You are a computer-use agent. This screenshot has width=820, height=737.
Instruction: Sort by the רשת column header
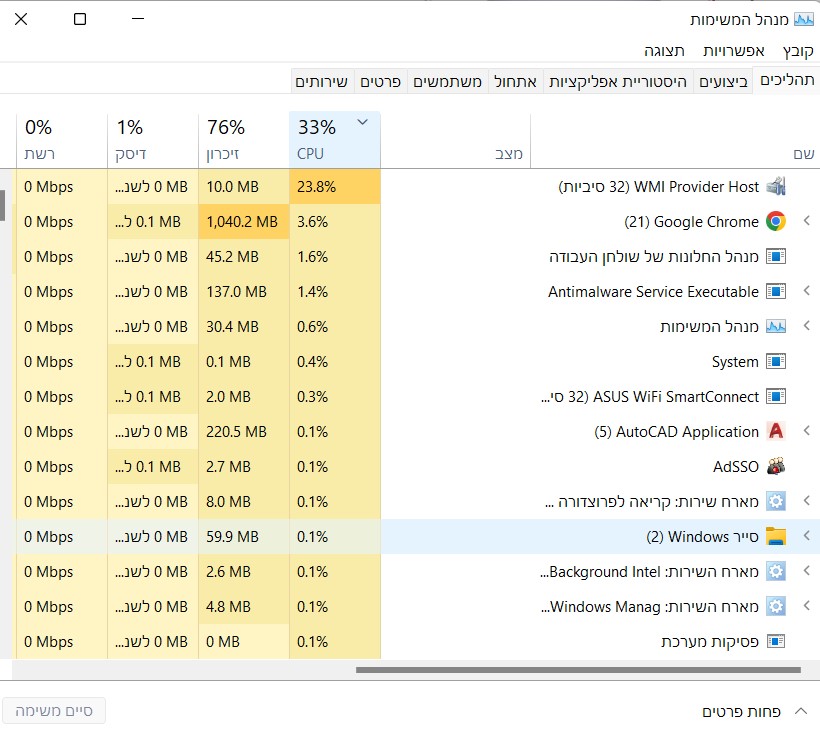pos(62,140)
